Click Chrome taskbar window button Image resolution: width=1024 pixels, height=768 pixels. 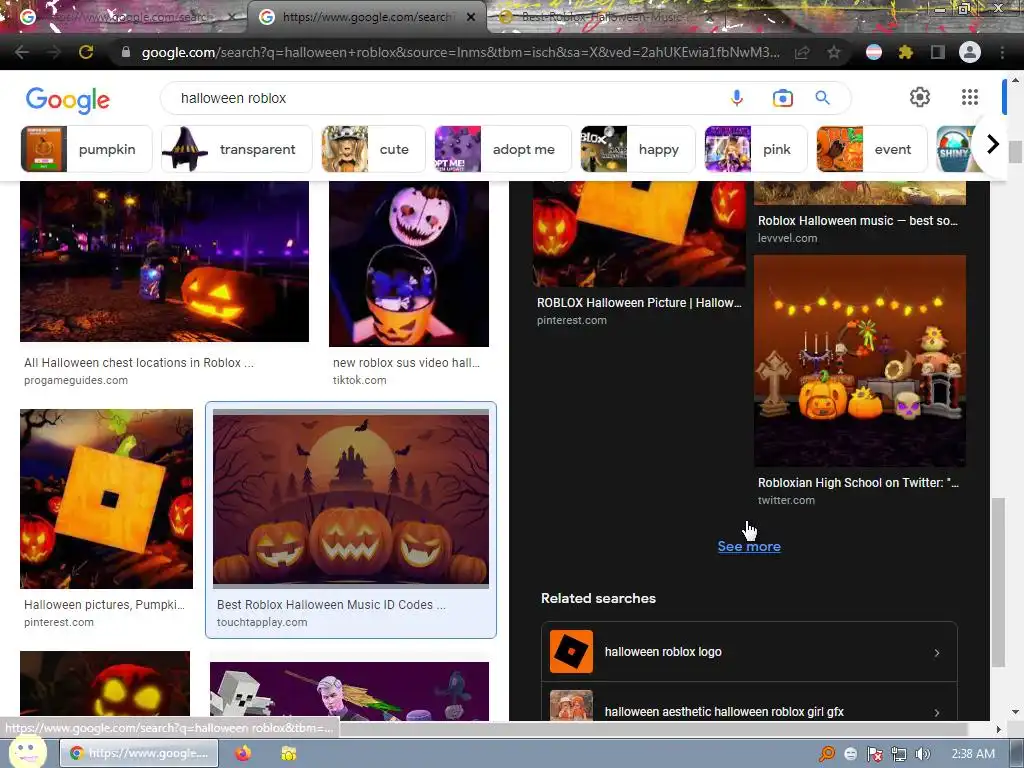[x=140, y=753]
